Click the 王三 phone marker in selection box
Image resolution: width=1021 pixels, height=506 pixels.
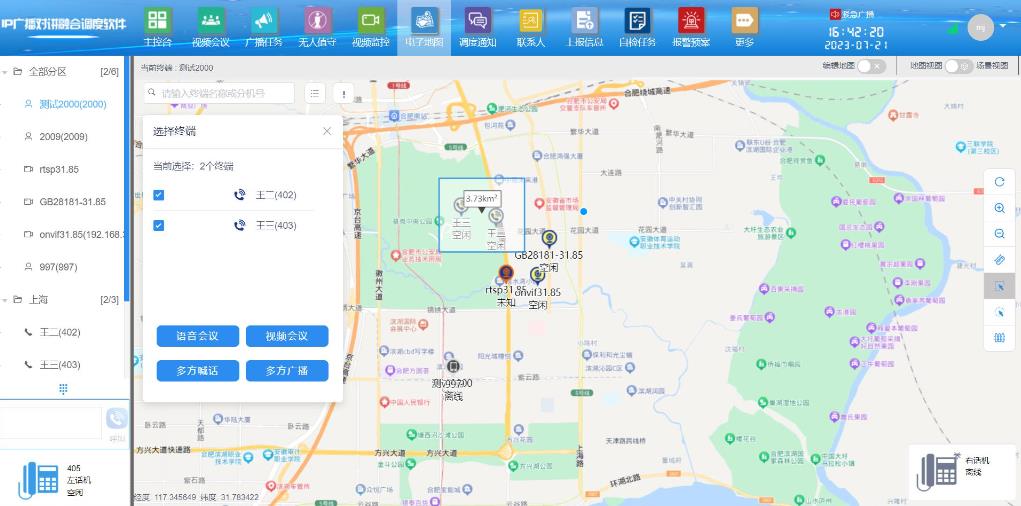pyautogui.click(x=496, y=217)
